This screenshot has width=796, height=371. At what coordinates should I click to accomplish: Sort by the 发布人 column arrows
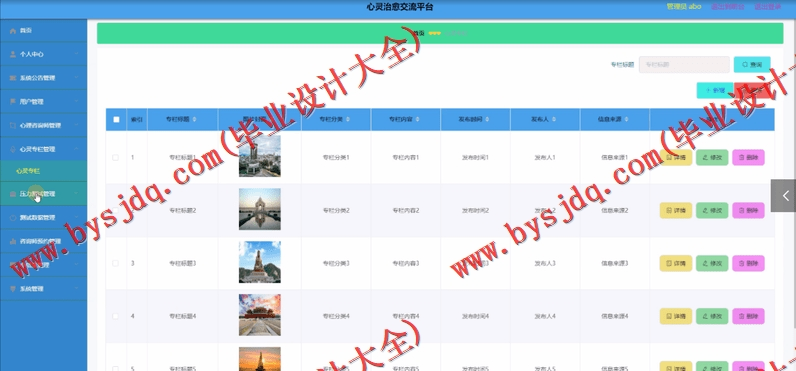[x=553, y=120]
